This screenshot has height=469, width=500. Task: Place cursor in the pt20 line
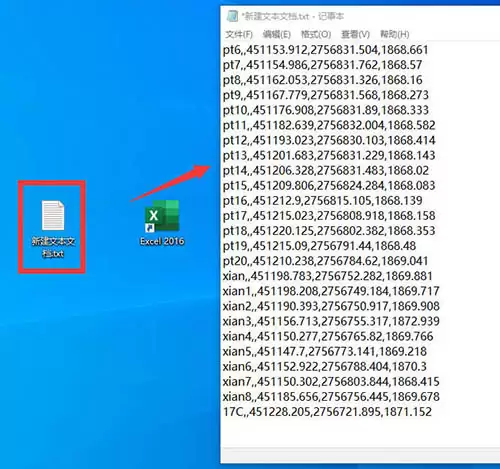pyautogui.click(x=325, y=261)
